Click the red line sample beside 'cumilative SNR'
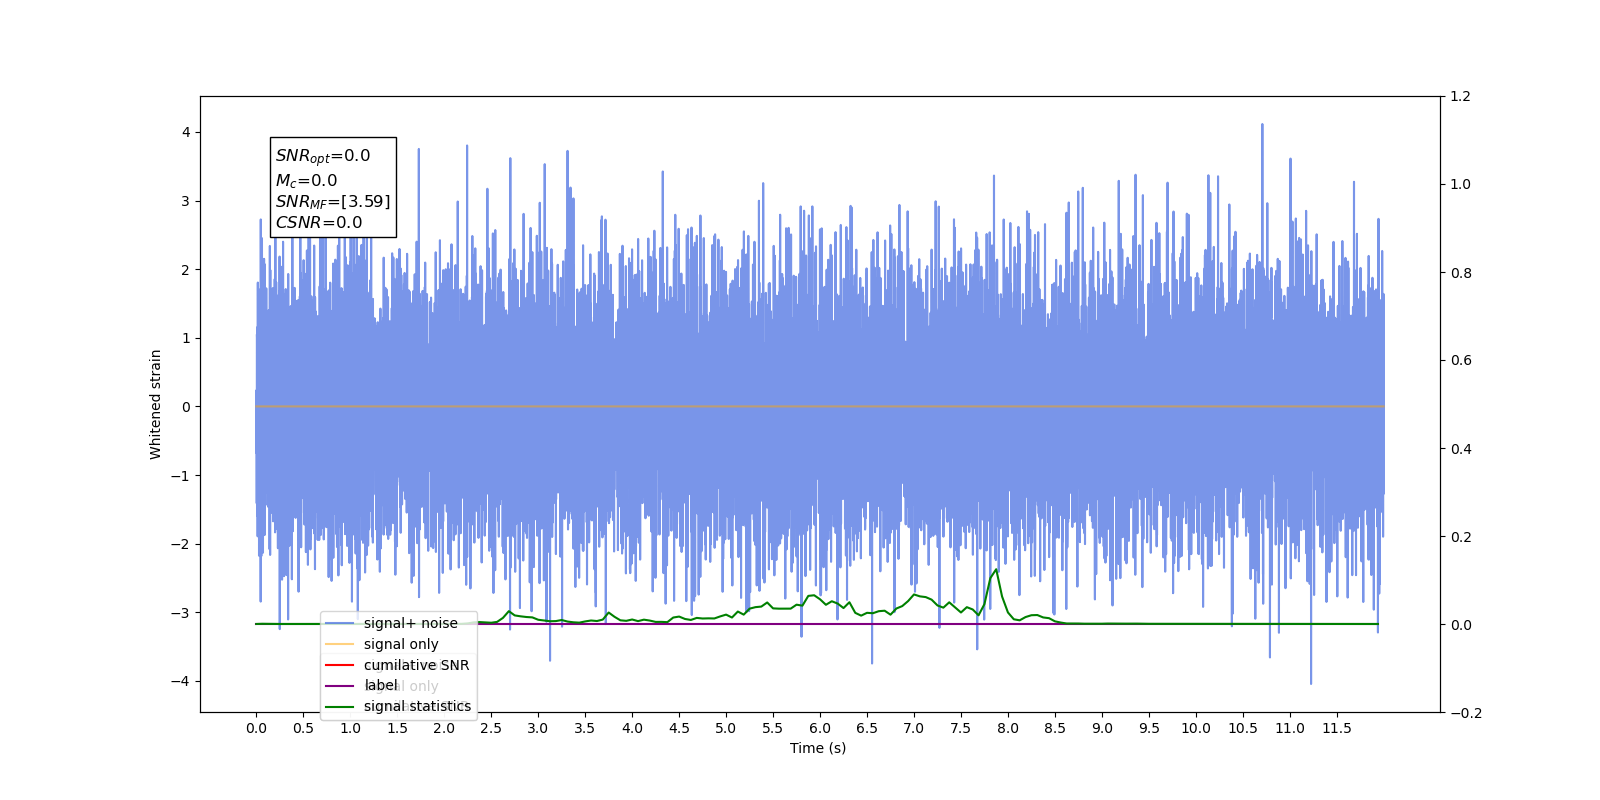The width and height of the screenshot is (1600, 800). click(340, 665)
